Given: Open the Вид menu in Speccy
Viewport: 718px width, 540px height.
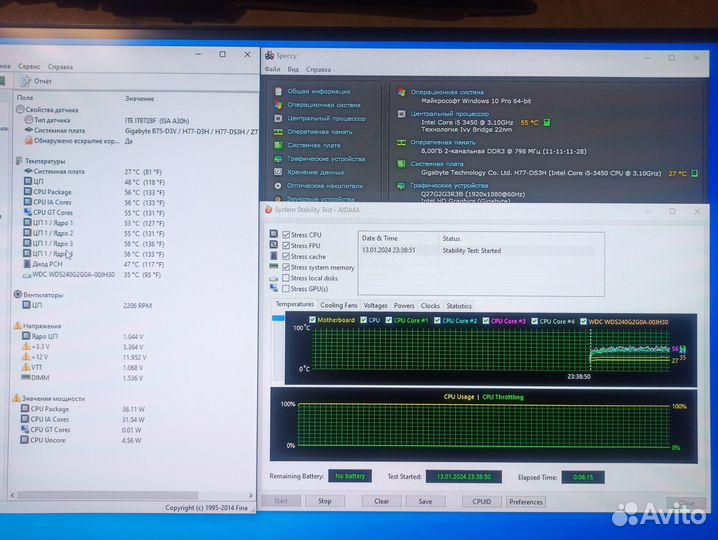Looking at the screenshot, I should (293, 70).
